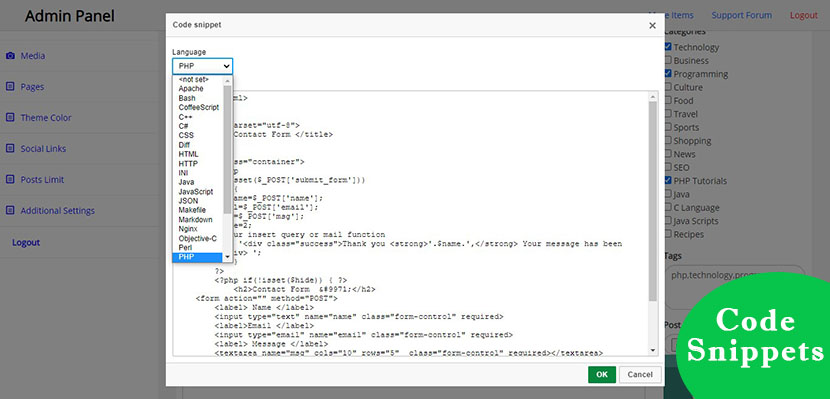Select highlighted PHP option in list
This screenshot has width=830, height=399.
198,257
